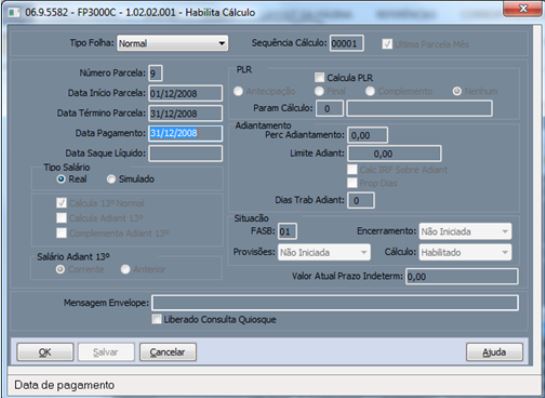Open the Encerramento dropdown
Viewport: 545px width, 398px height.
point(465,232)
